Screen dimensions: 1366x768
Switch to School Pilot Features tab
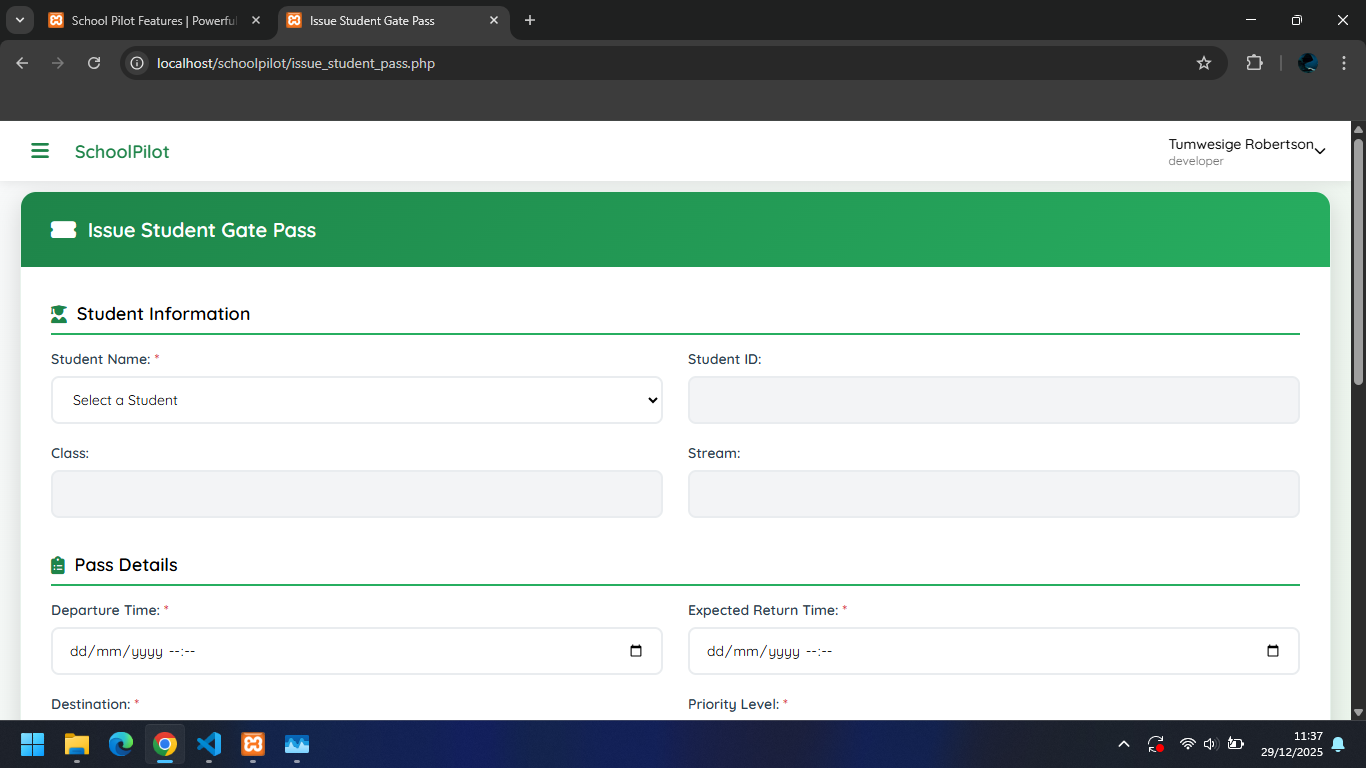152,20
